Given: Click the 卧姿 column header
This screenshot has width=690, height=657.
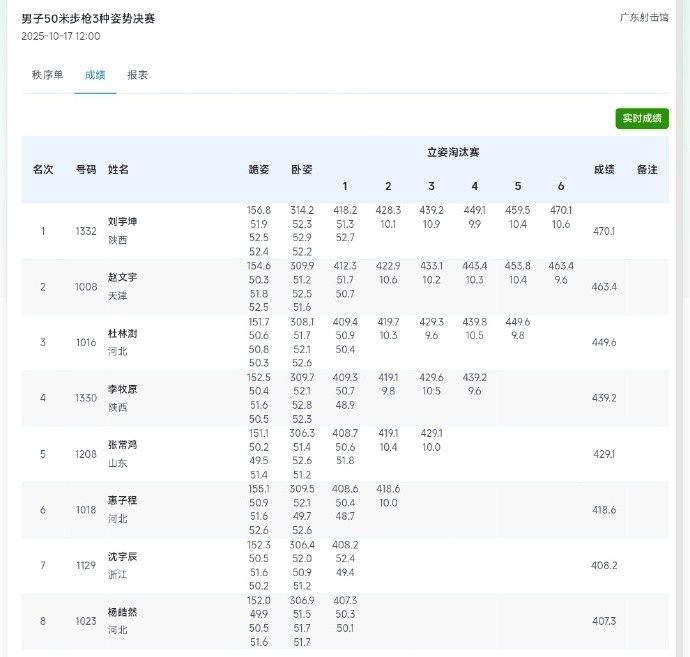Looking at the screenshot, I should click(301, 170).
